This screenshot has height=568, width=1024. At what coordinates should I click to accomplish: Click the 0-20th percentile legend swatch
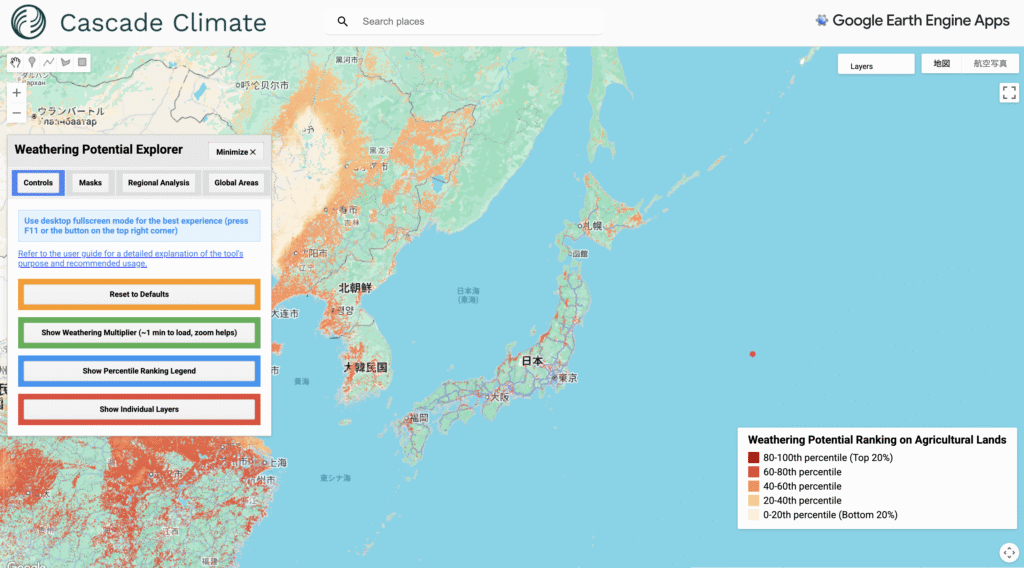click(754, 515)
